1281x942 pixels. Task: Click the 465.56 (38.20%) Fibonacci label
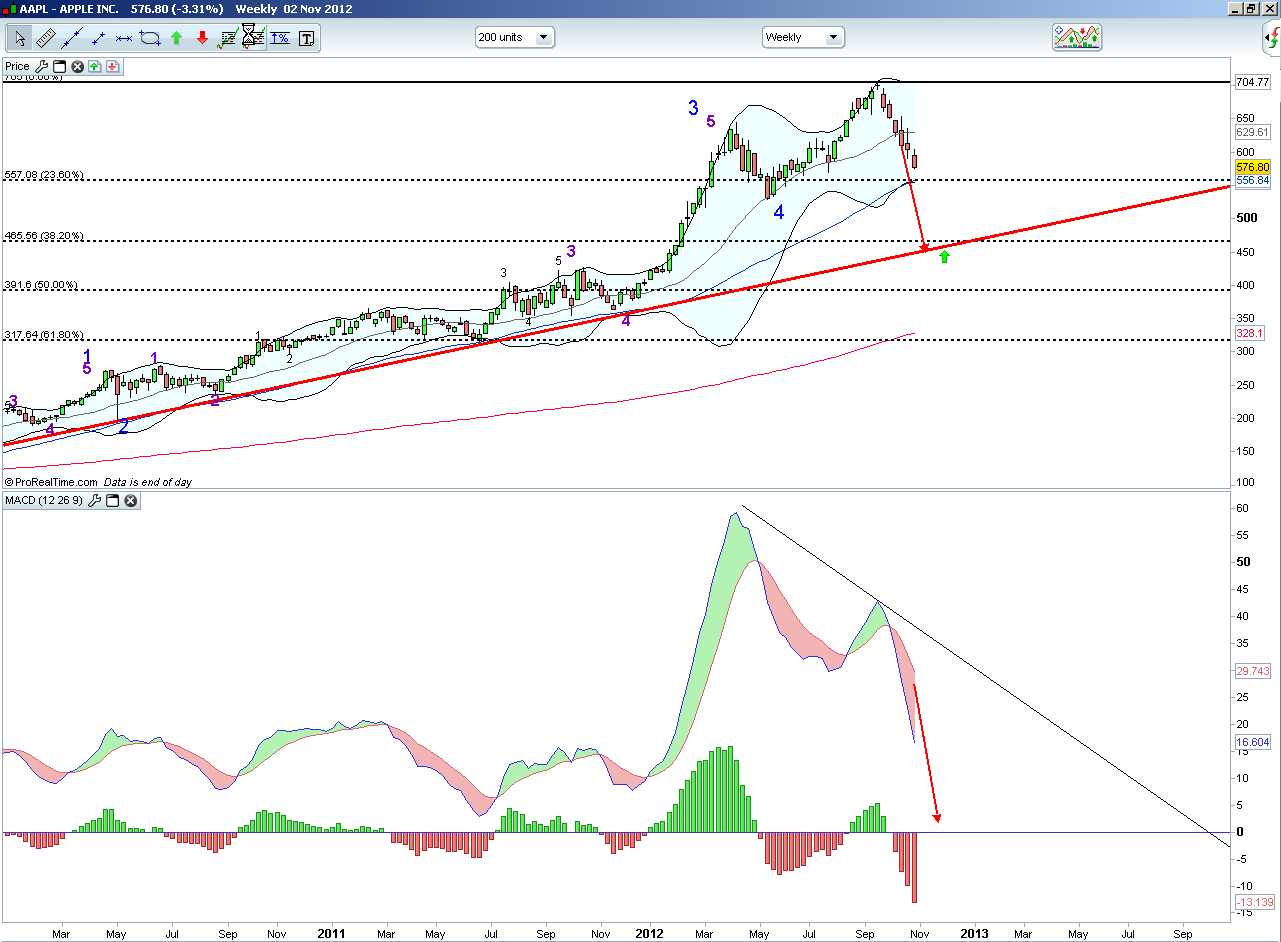coord(44,236)
